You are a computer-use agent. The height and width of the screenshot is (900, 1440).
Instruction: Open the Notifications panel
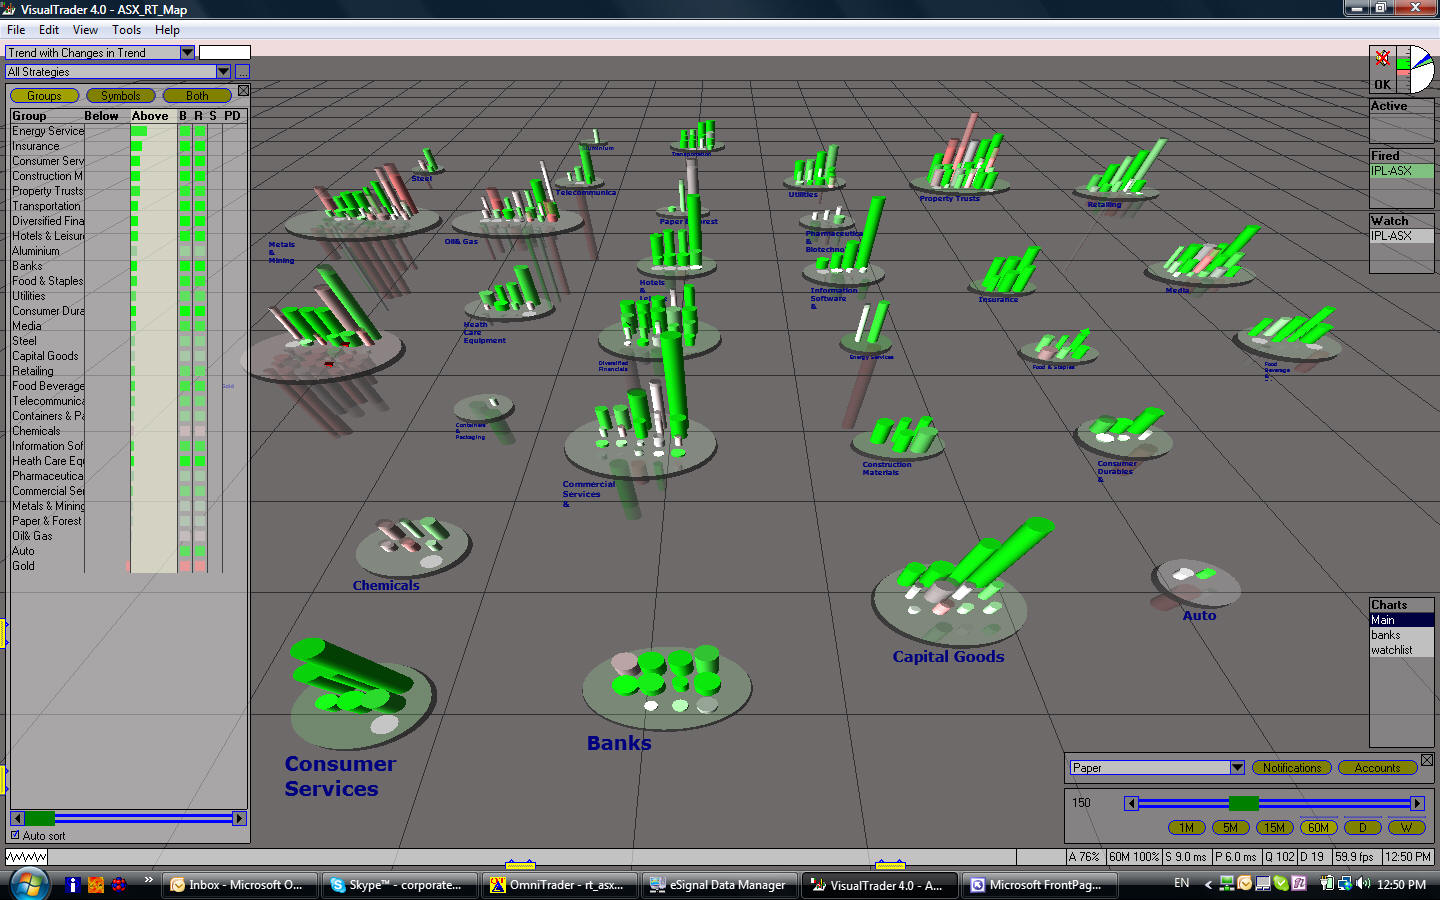point(1292,768)
